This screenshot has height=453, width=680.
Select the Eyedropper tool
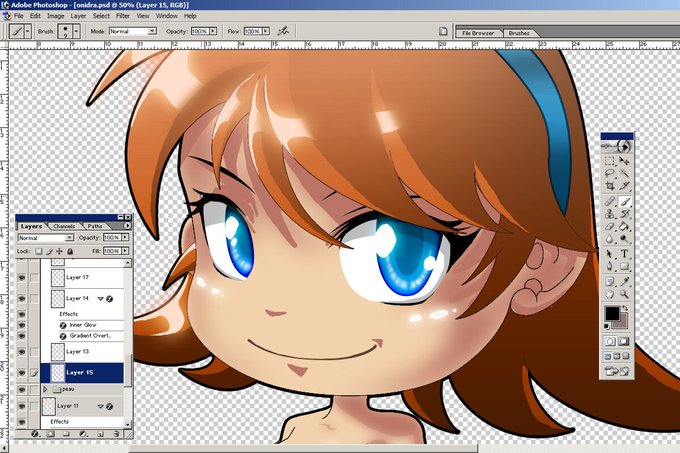[624, 282]
